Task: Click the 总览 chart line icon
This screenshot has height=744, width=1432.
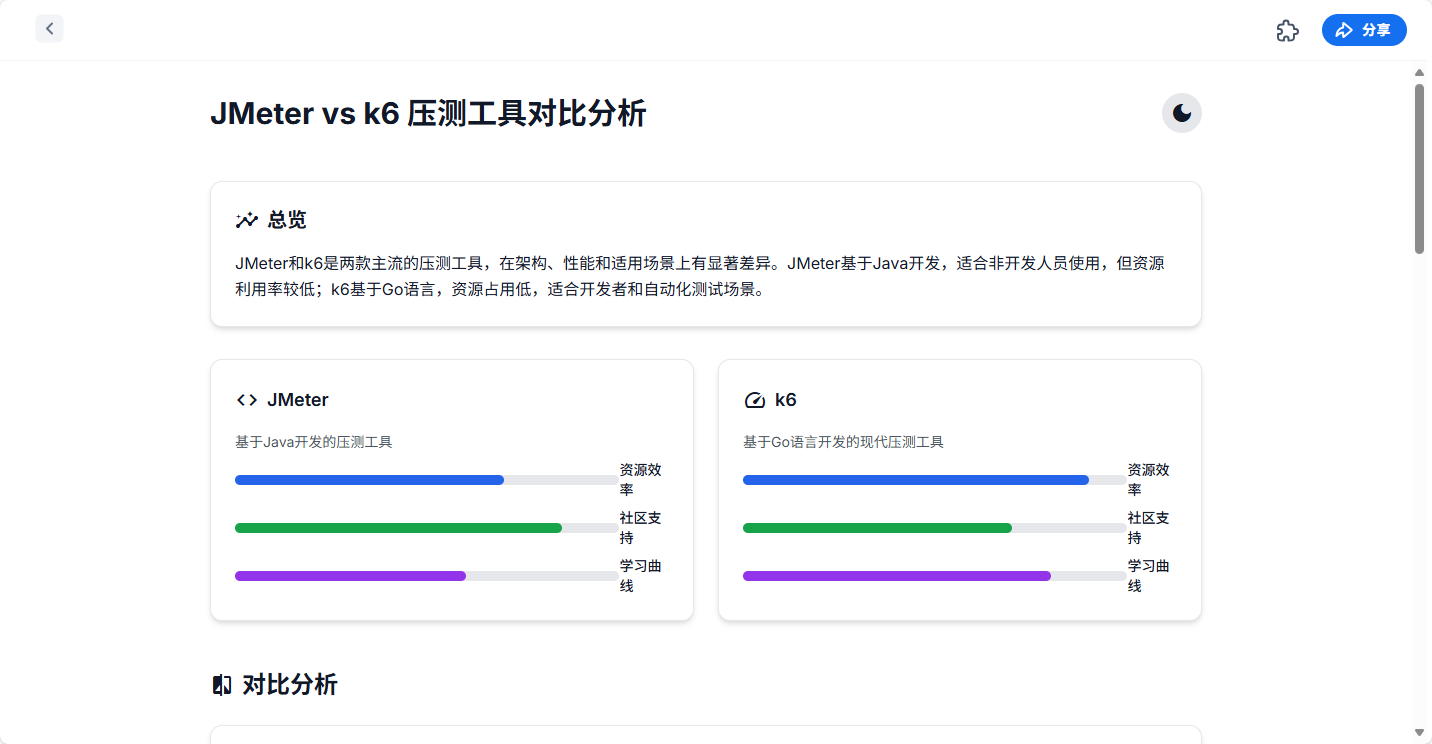Action: pyautogui.click(x=246, y=220)
